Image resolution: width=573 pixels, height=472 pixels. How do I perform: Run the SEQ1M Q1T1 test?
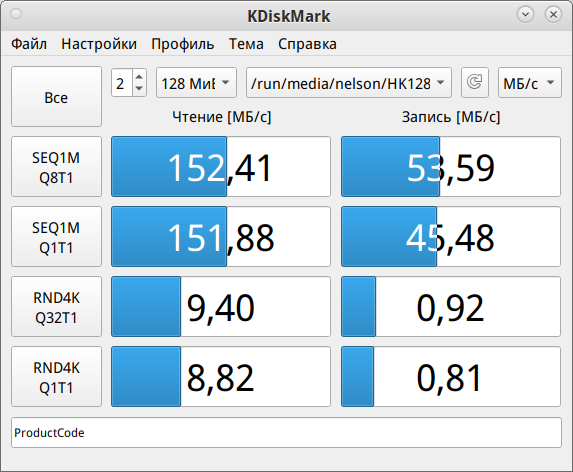56,237
